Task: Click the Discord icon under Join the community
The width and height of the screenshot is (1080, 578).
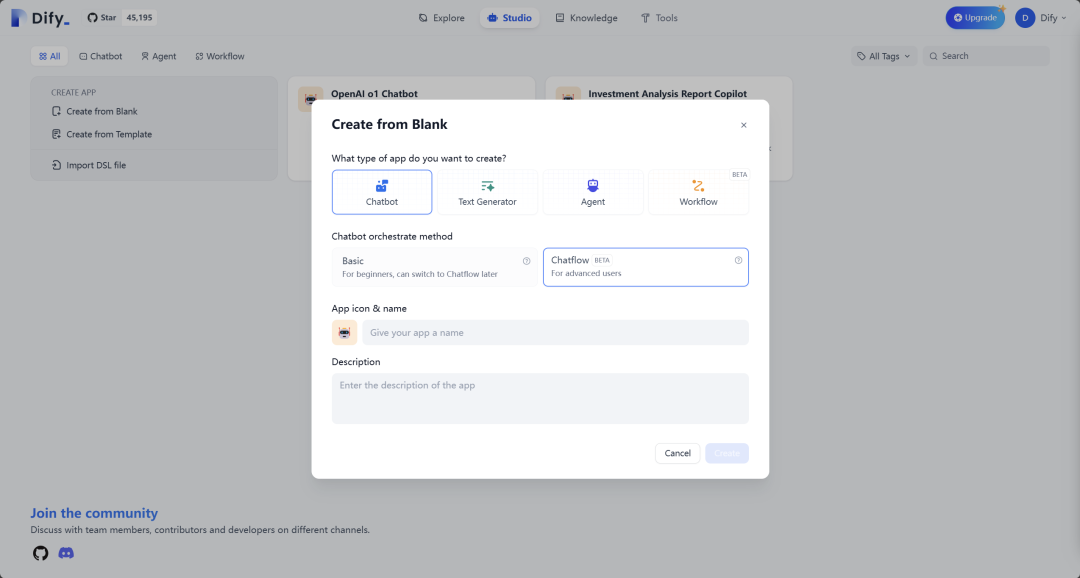Action: (66, 553)
